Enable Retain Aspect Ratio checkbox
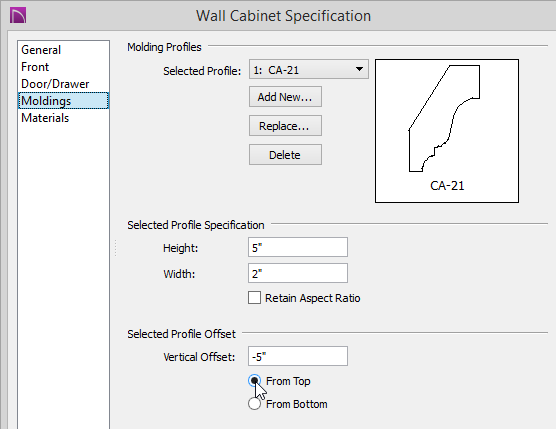The height and width of the screenshot is (429, 556). [254, 298]
